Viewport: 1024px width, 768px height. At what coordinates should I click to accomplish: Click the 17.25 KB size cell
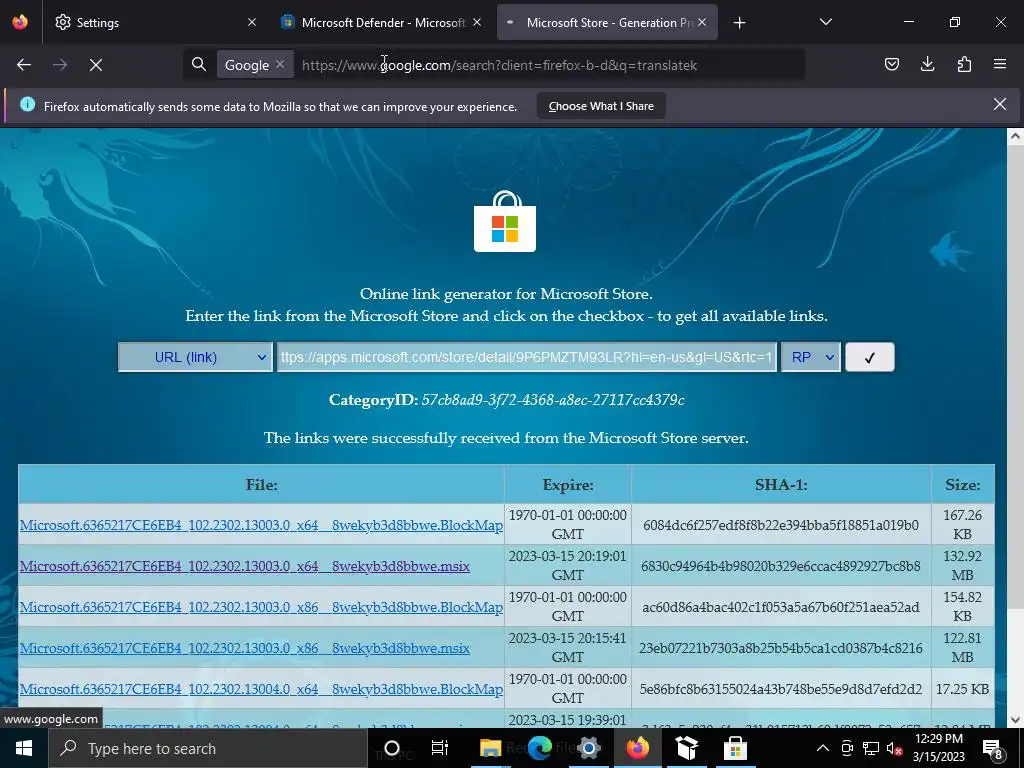point(962,689)
